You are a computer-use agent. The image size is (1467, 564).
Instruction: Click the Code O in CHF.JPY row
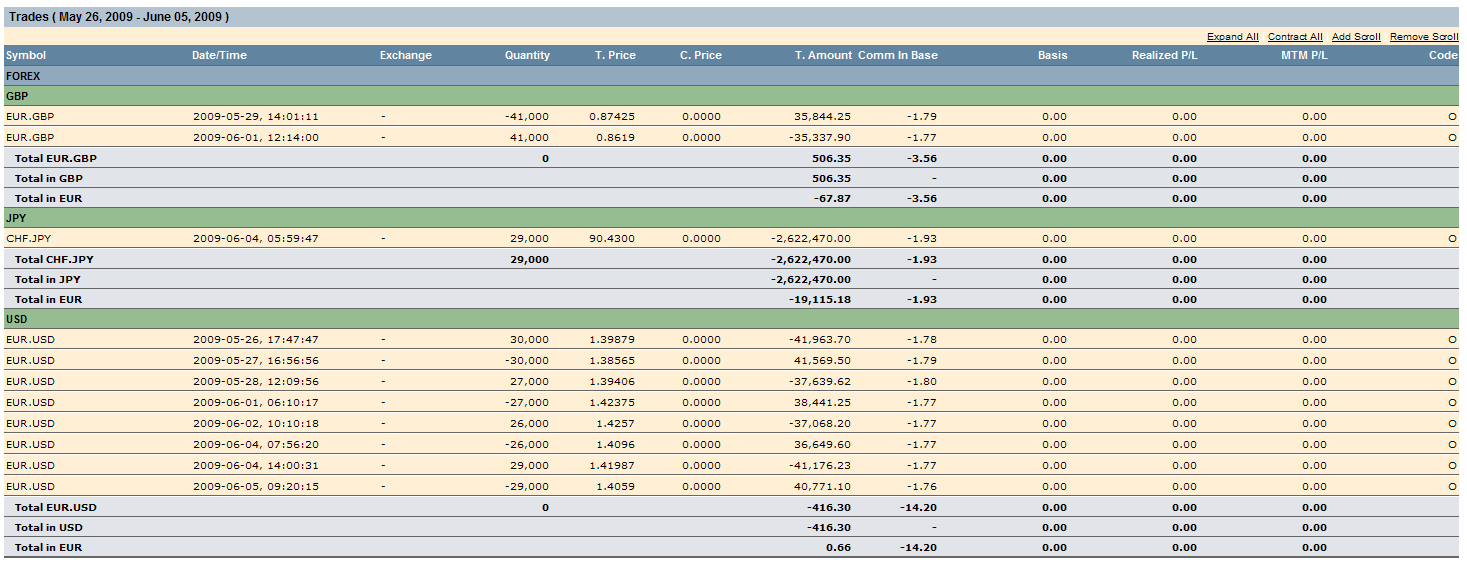[1452, 239]
